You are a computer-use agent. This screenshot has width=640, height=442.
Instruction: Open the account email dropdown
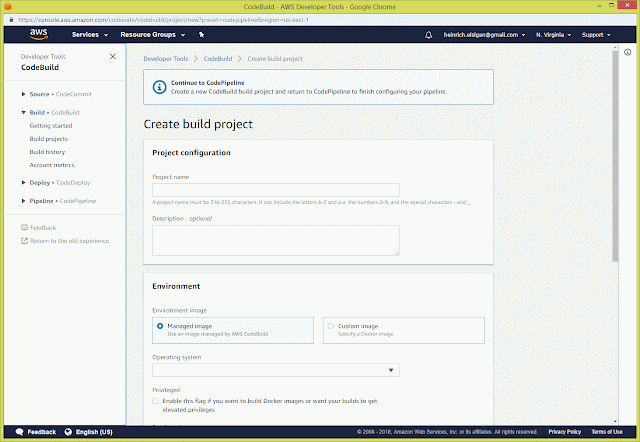tap(484, 35)
